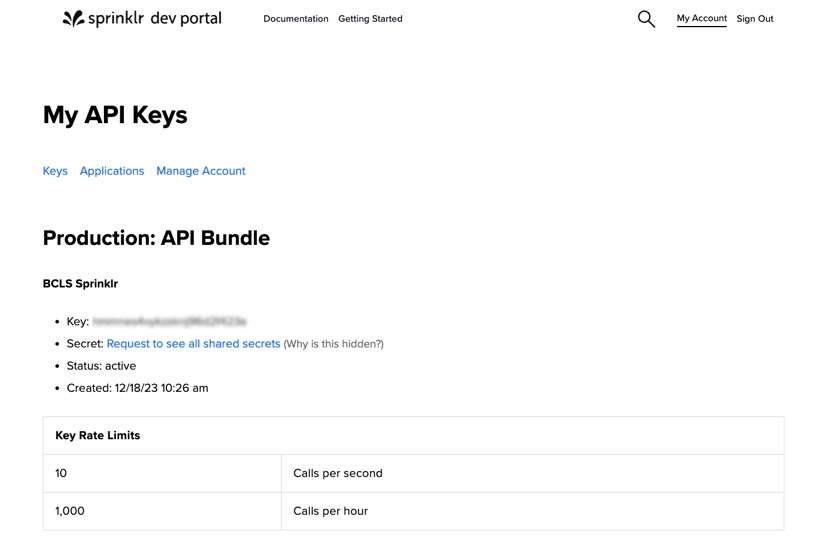The height and width of the screenshot is (539, 835).
Task: Select the BCLS Sprinklr application name
Action: click(80, 284)
